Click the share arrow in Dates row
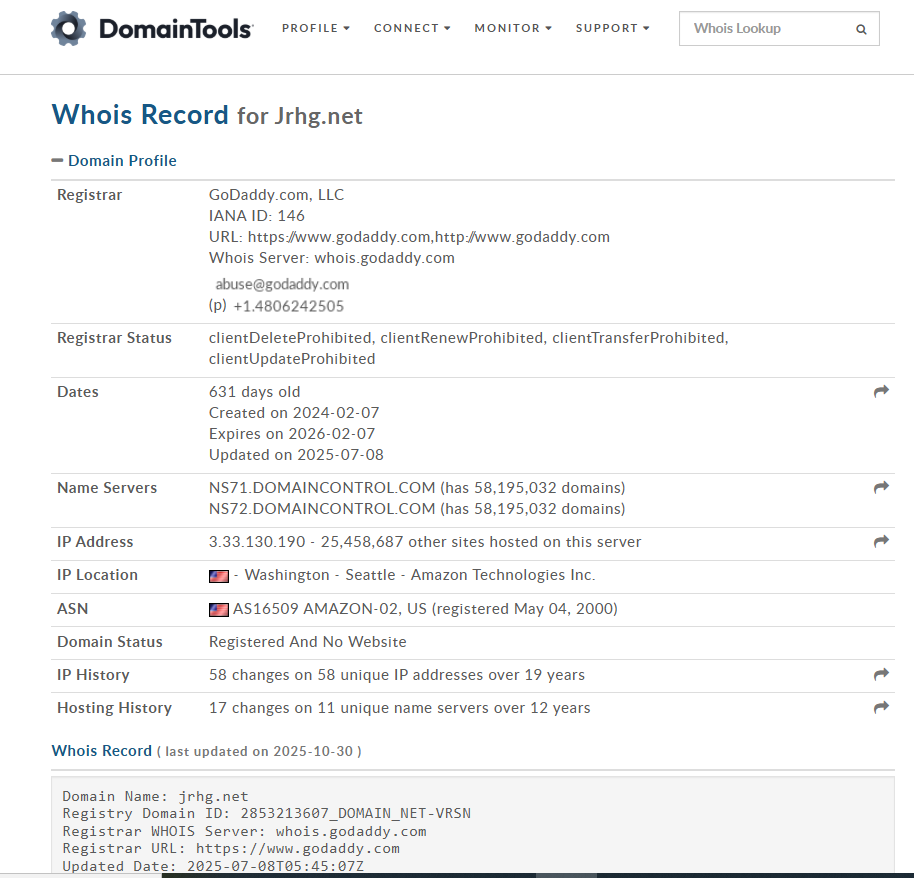This screenshot has width=914, height=878. point(881,392)
